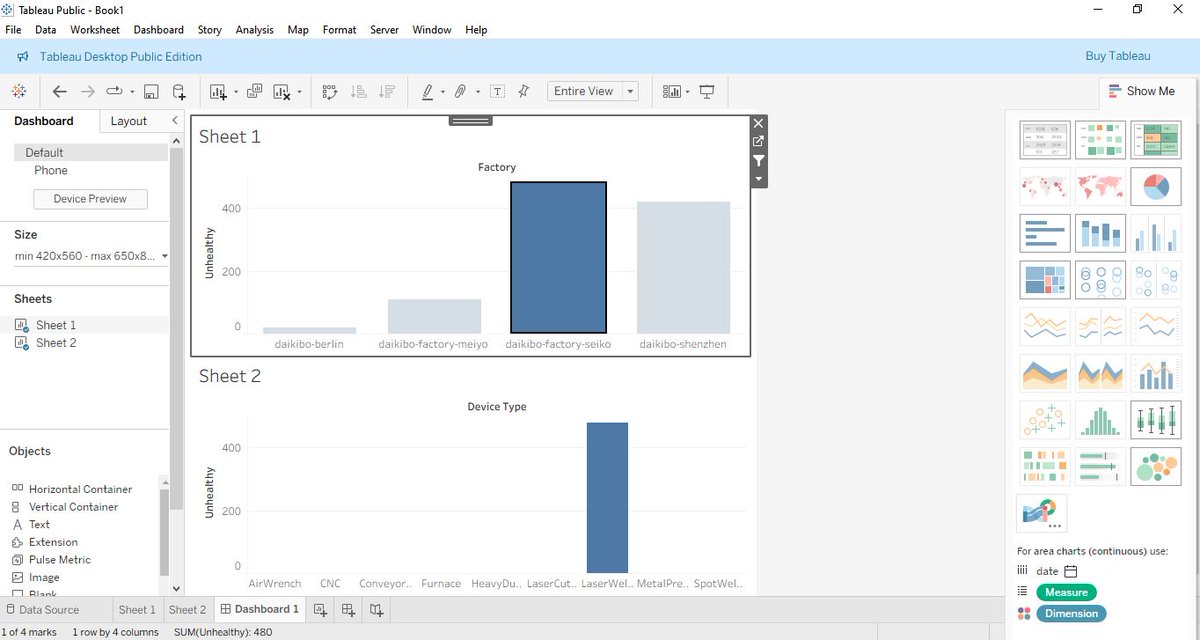Click the left pane vertical scrollbar

tap(176, 330)
